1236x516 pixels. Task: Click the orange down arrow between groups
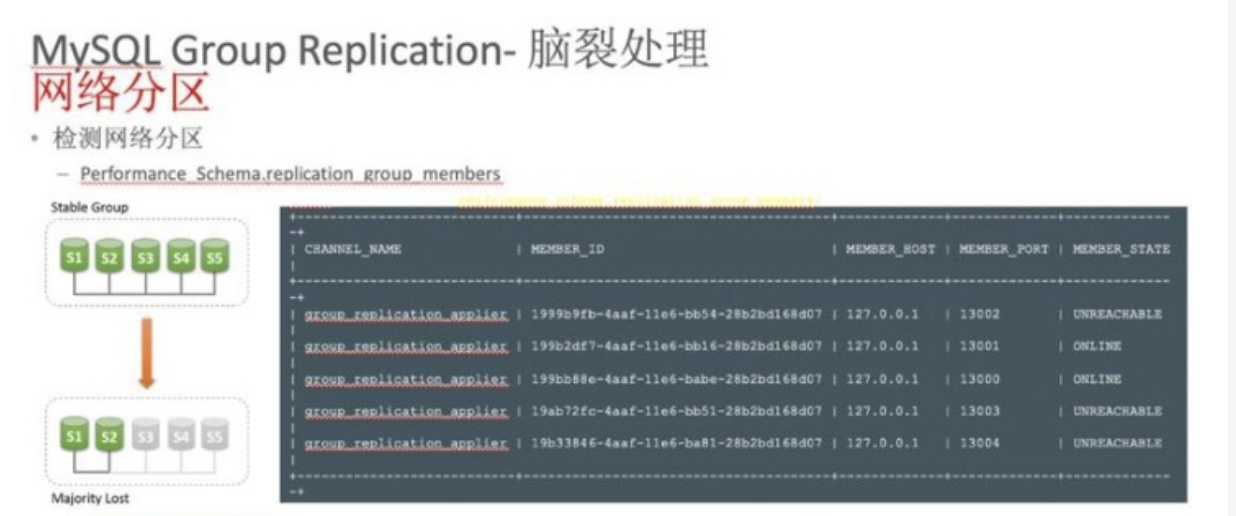pyautogui.click(x=146, y=353)
